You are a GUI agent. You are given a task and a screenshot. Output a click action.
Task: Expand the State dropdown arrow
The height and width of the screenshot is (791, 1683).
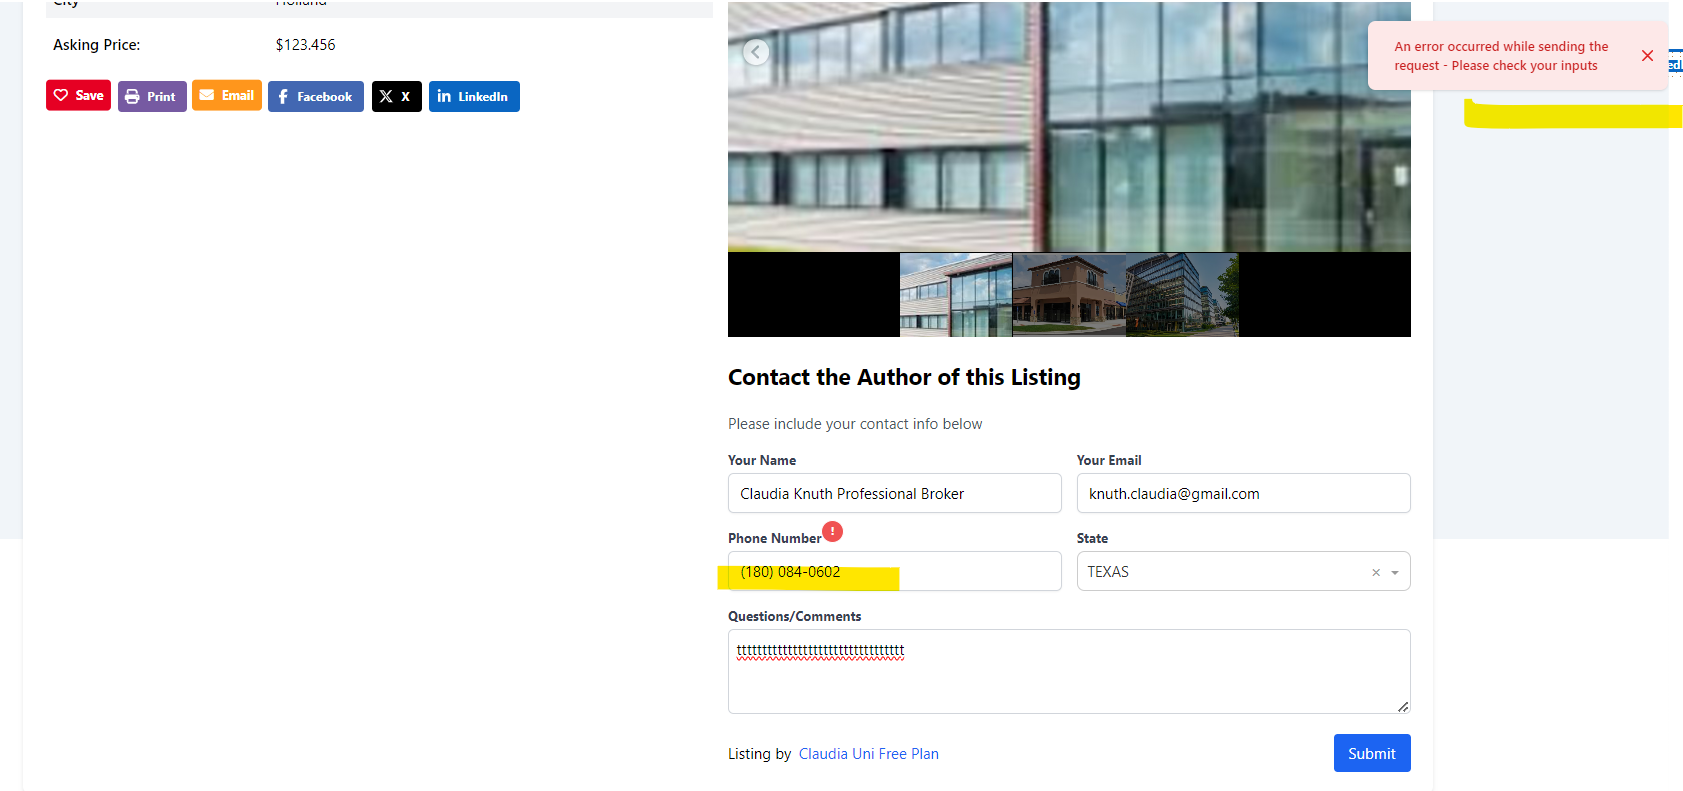pos(1395,573)
